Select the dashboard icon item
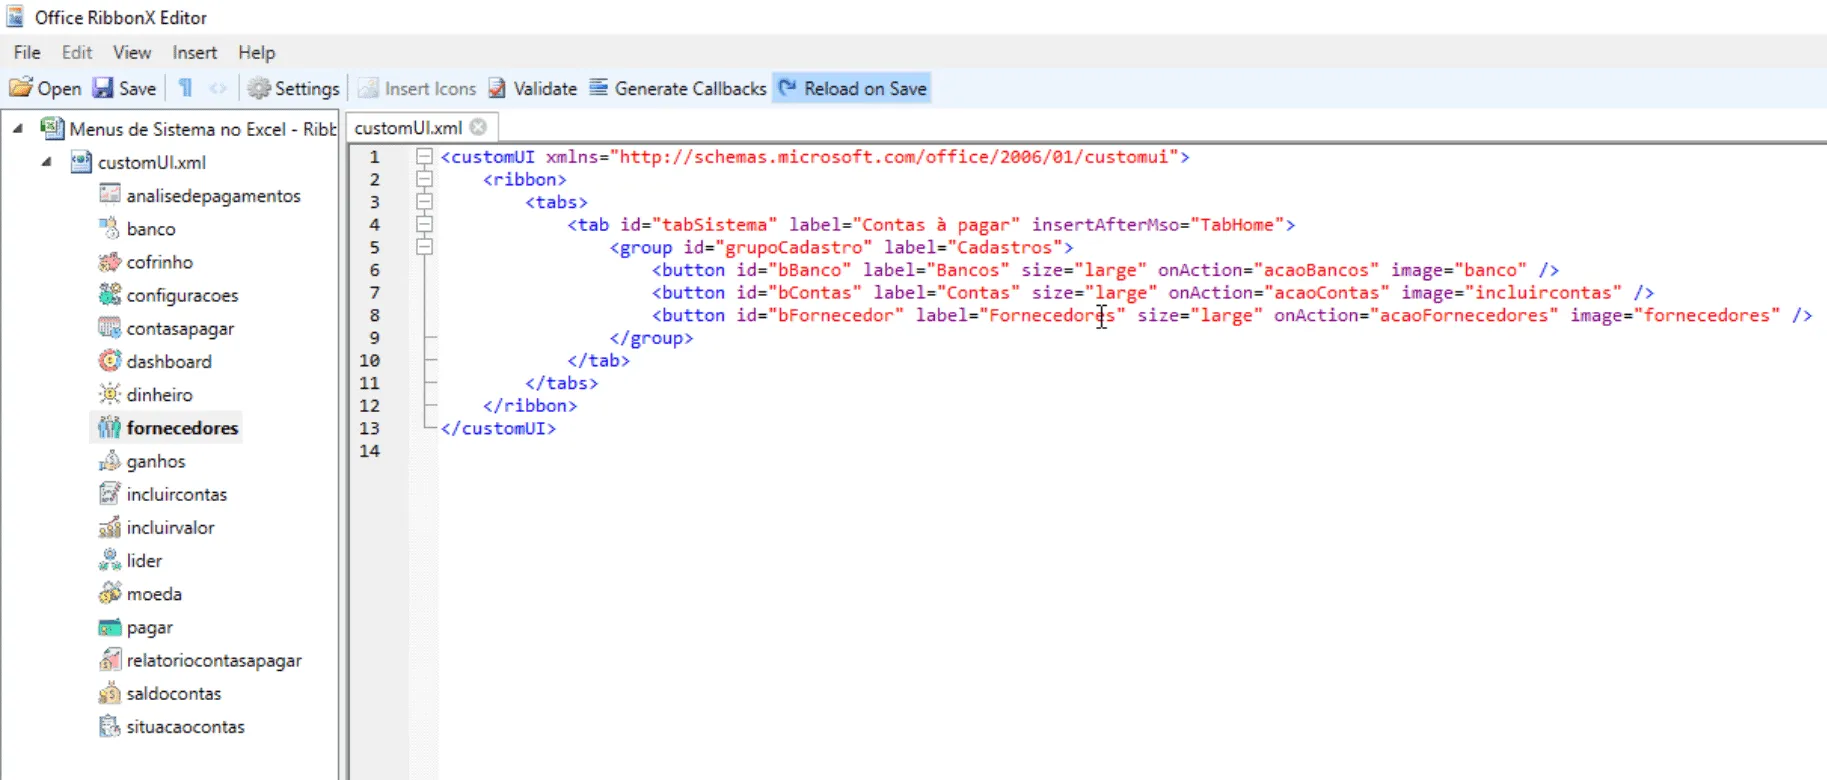1827x780 pixels. tap(155, 361)
